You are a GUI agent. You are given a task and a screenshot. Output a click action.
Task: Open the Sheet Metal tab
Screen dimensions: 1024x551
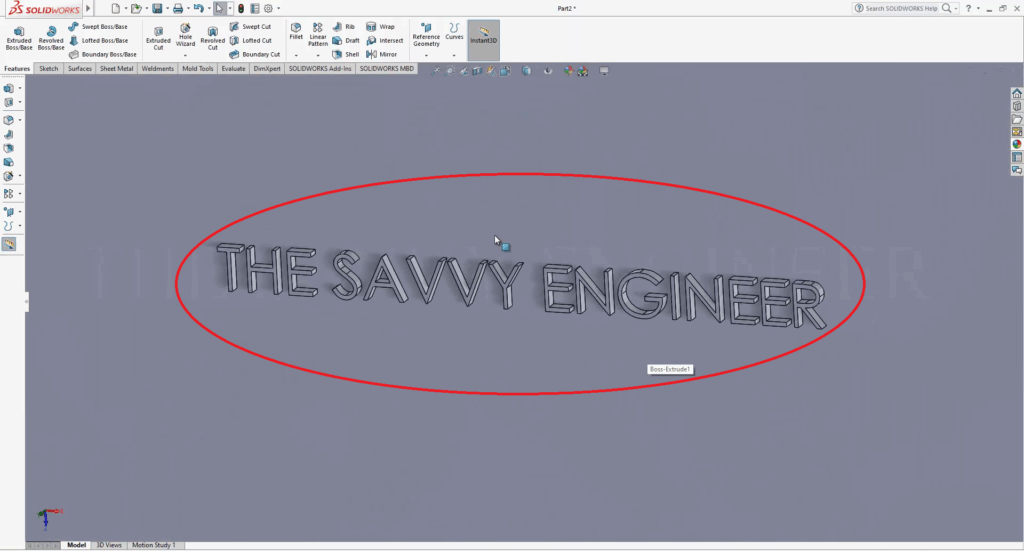click(116, 69)
